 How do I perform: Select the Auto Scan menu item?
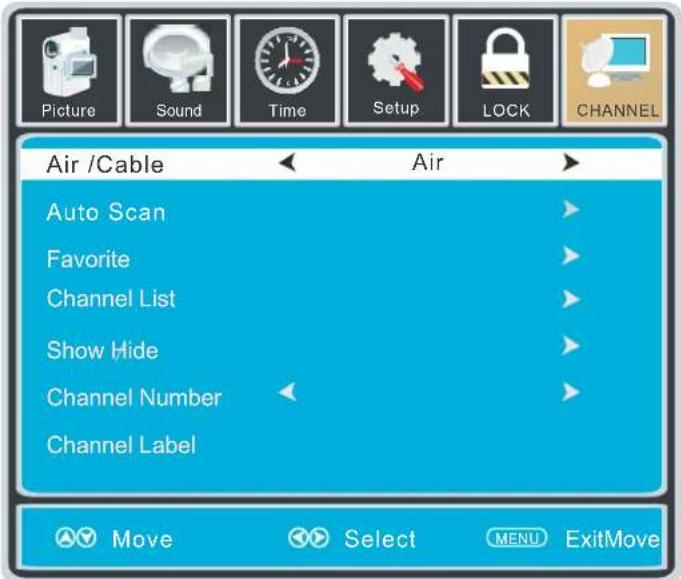click(106, 212)
